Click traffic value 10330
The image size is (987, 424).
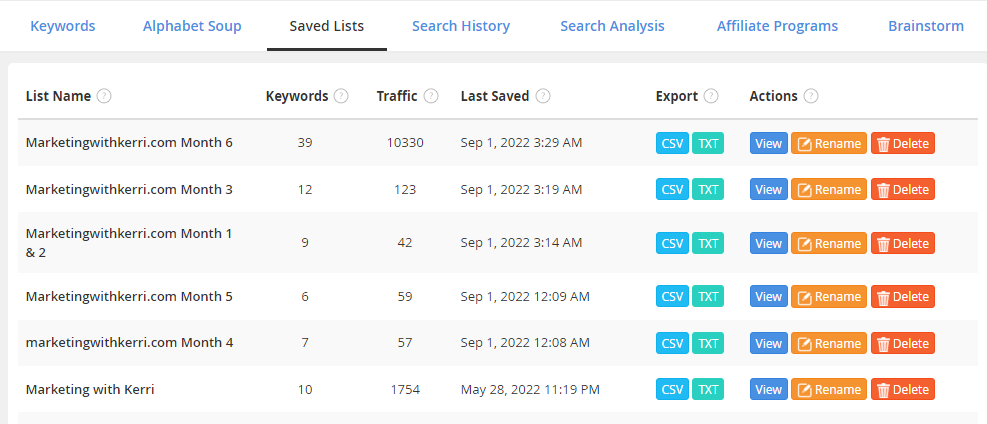[405, 143]
